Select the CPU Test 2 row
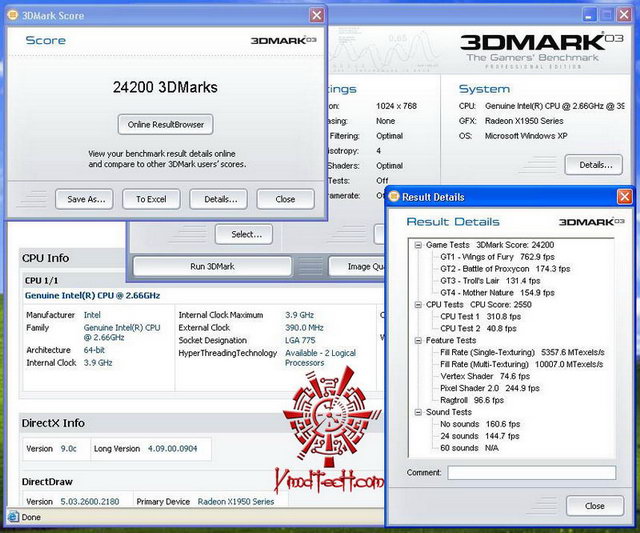The image size is (640, 533). 478,329
